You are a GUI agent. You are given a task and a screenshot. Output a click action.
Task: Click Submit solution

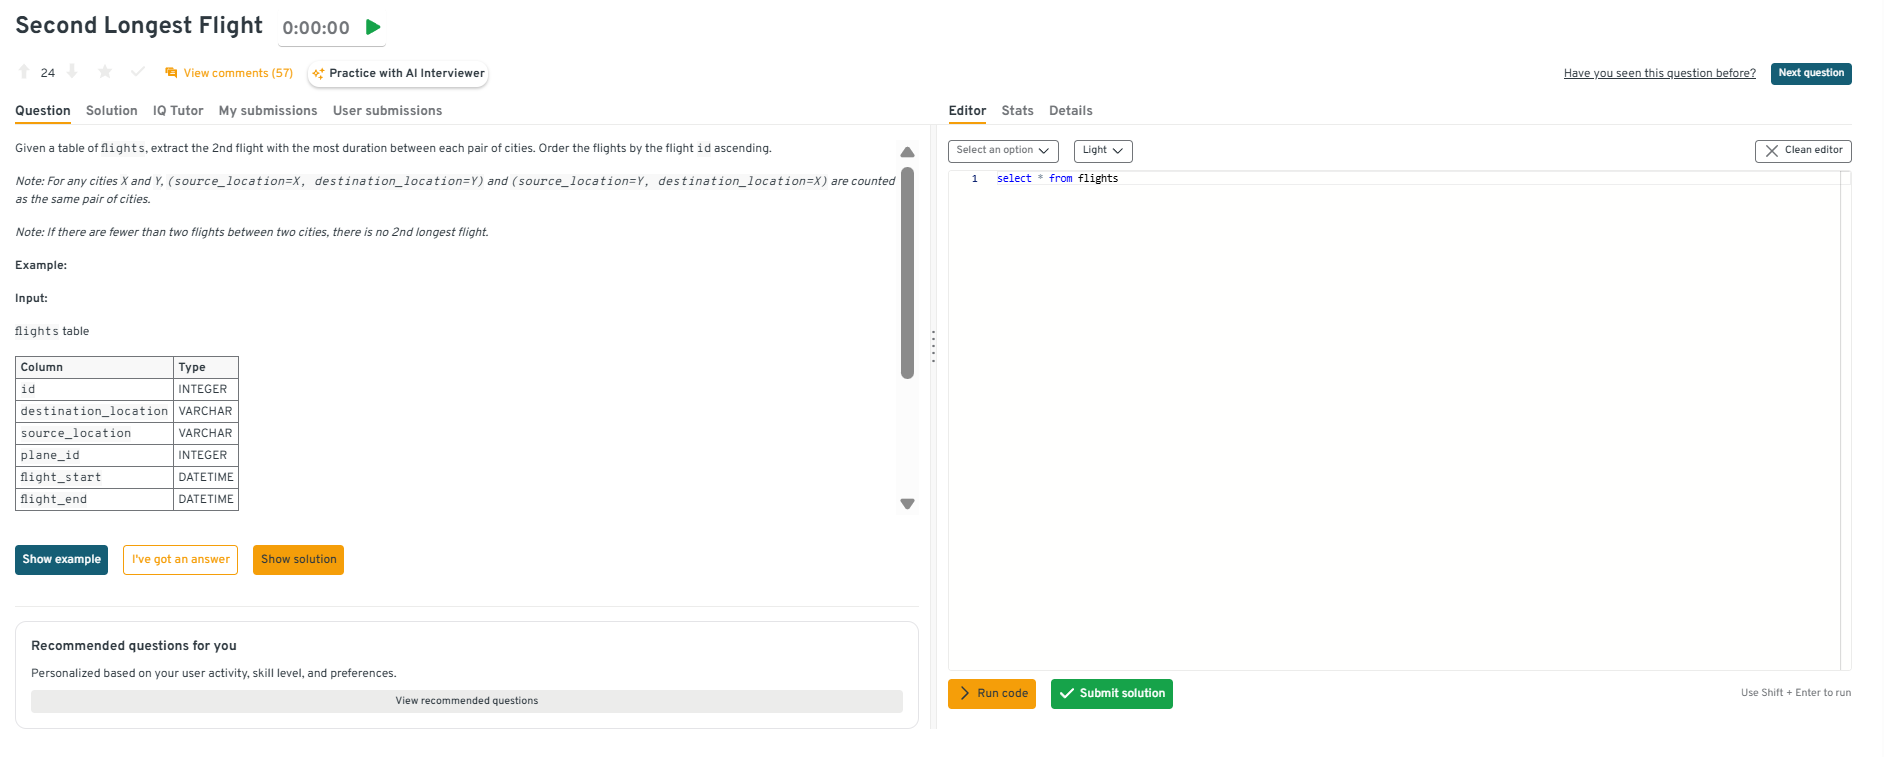(x=1111, y=693)
